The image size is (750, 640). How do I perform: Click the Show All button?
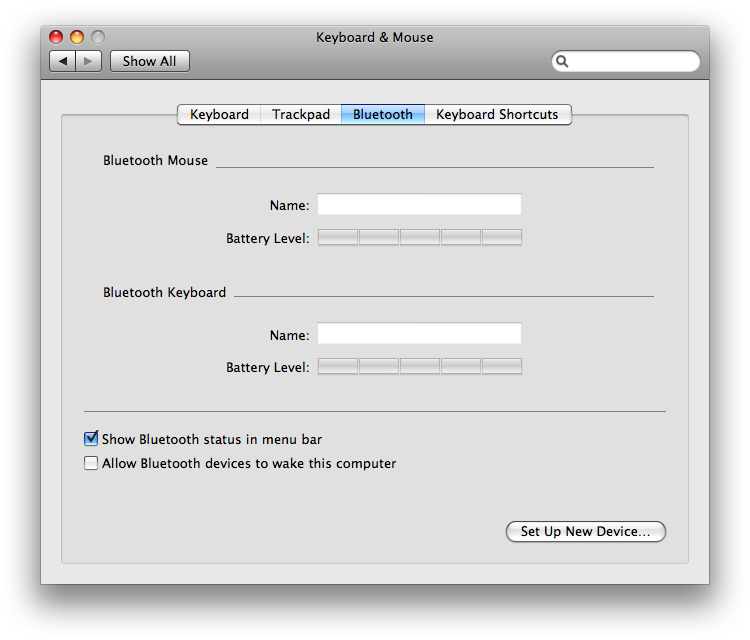150,61
